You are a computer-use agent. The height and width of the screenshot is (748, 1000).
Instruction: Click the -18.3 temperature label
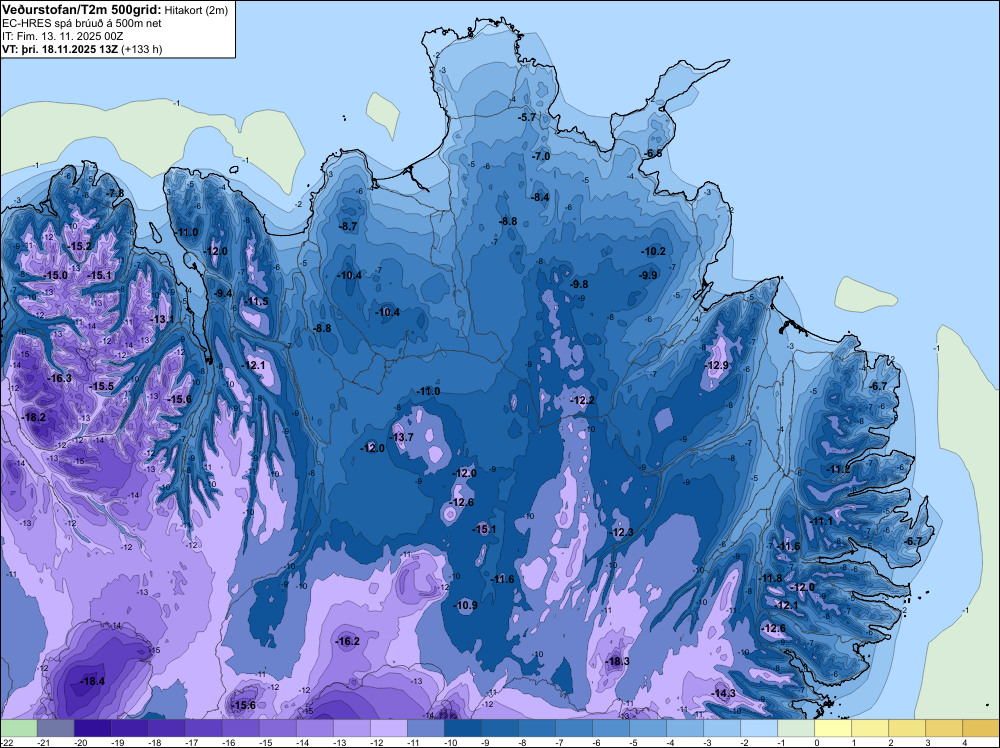(617, 661)
